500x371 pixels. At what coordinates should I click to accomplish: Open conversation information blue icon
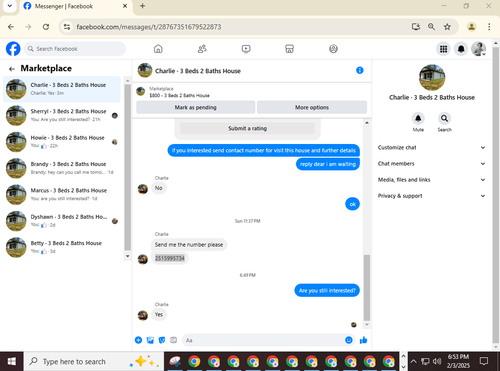[x=360, y=70]
